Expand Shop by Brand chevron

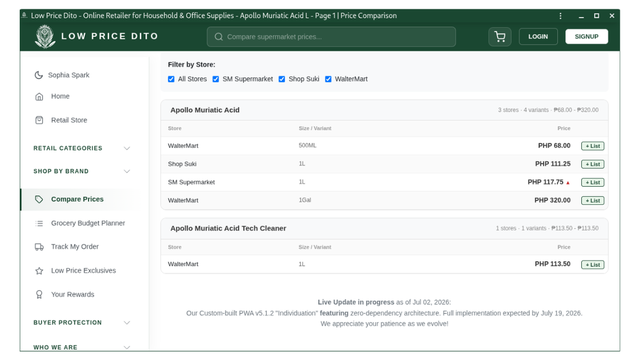127,171
